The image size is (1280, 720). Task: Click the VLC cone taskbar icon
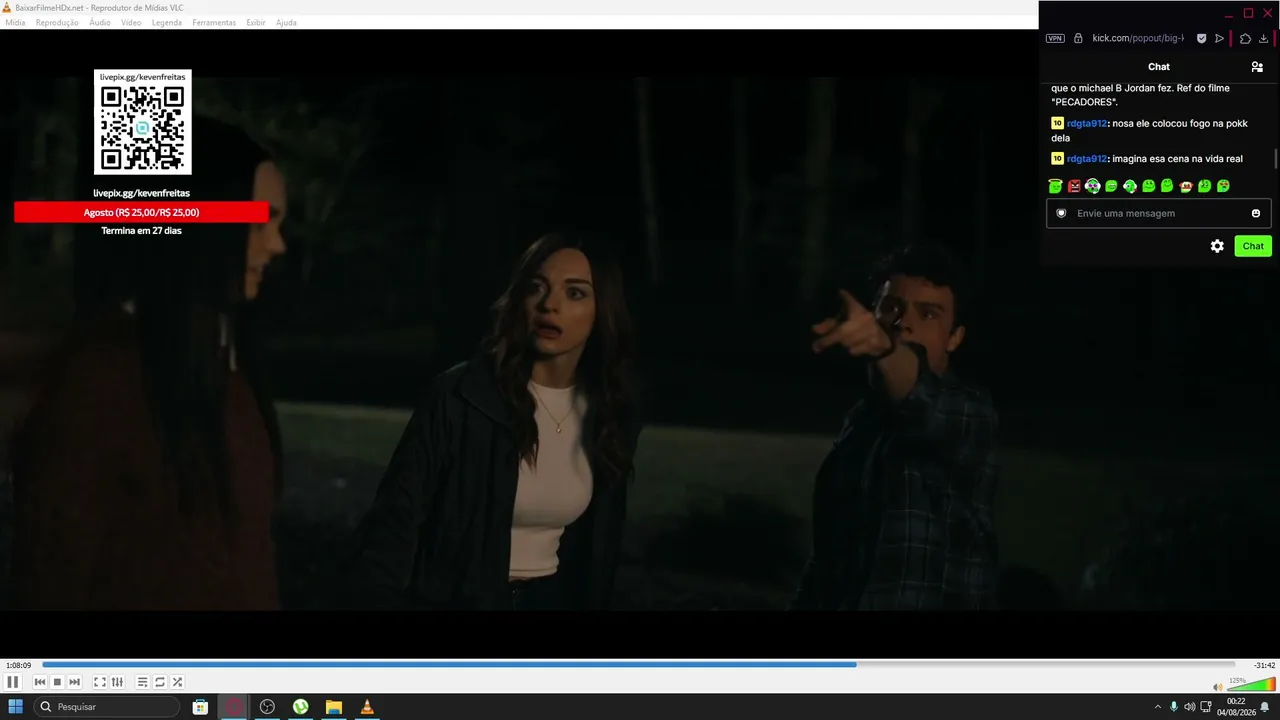(367, 707)
